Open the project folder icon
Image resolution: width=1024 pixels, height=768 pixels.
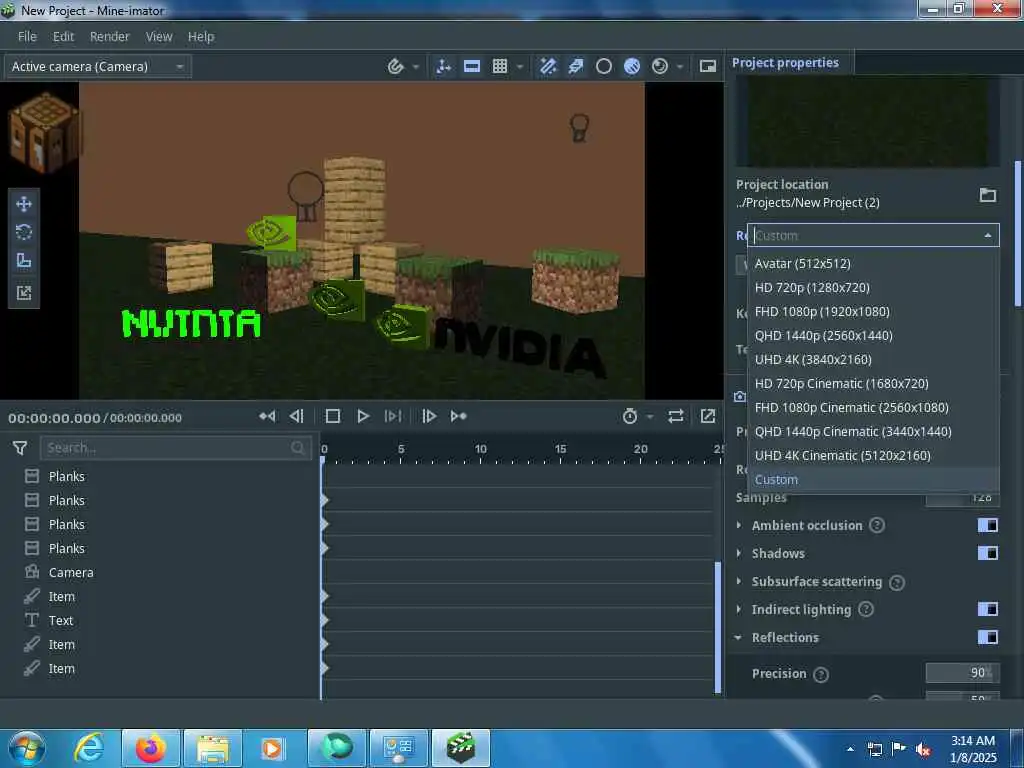(987, 195)
